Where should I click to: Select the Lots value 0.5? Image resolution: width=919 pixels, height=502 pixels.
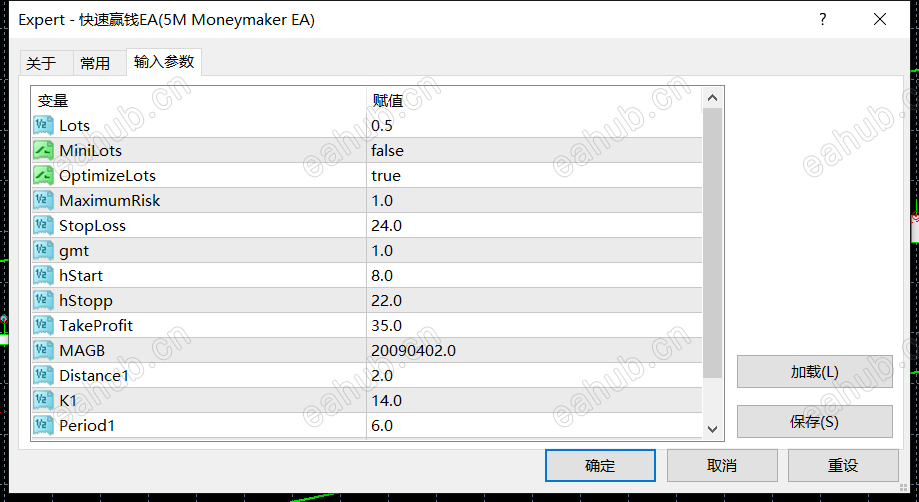coord(382,125)
